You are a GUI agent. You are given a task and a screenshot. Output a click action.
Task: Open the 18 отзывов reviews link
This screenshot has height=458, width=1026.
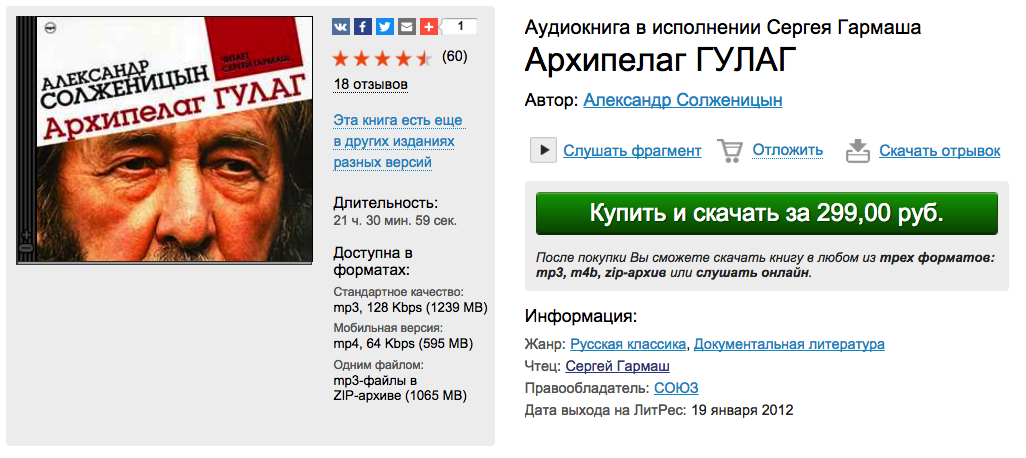(370, 84)
